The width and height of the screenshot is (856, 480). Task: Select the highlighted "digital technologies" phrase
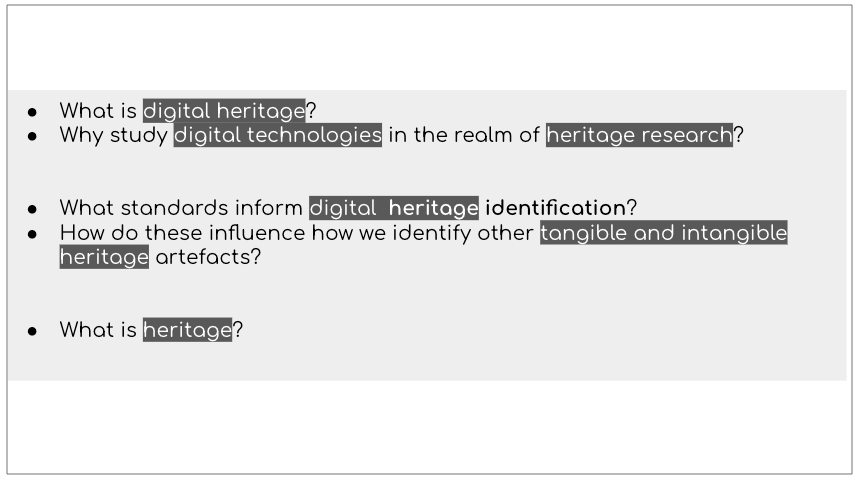coord(278,135)
